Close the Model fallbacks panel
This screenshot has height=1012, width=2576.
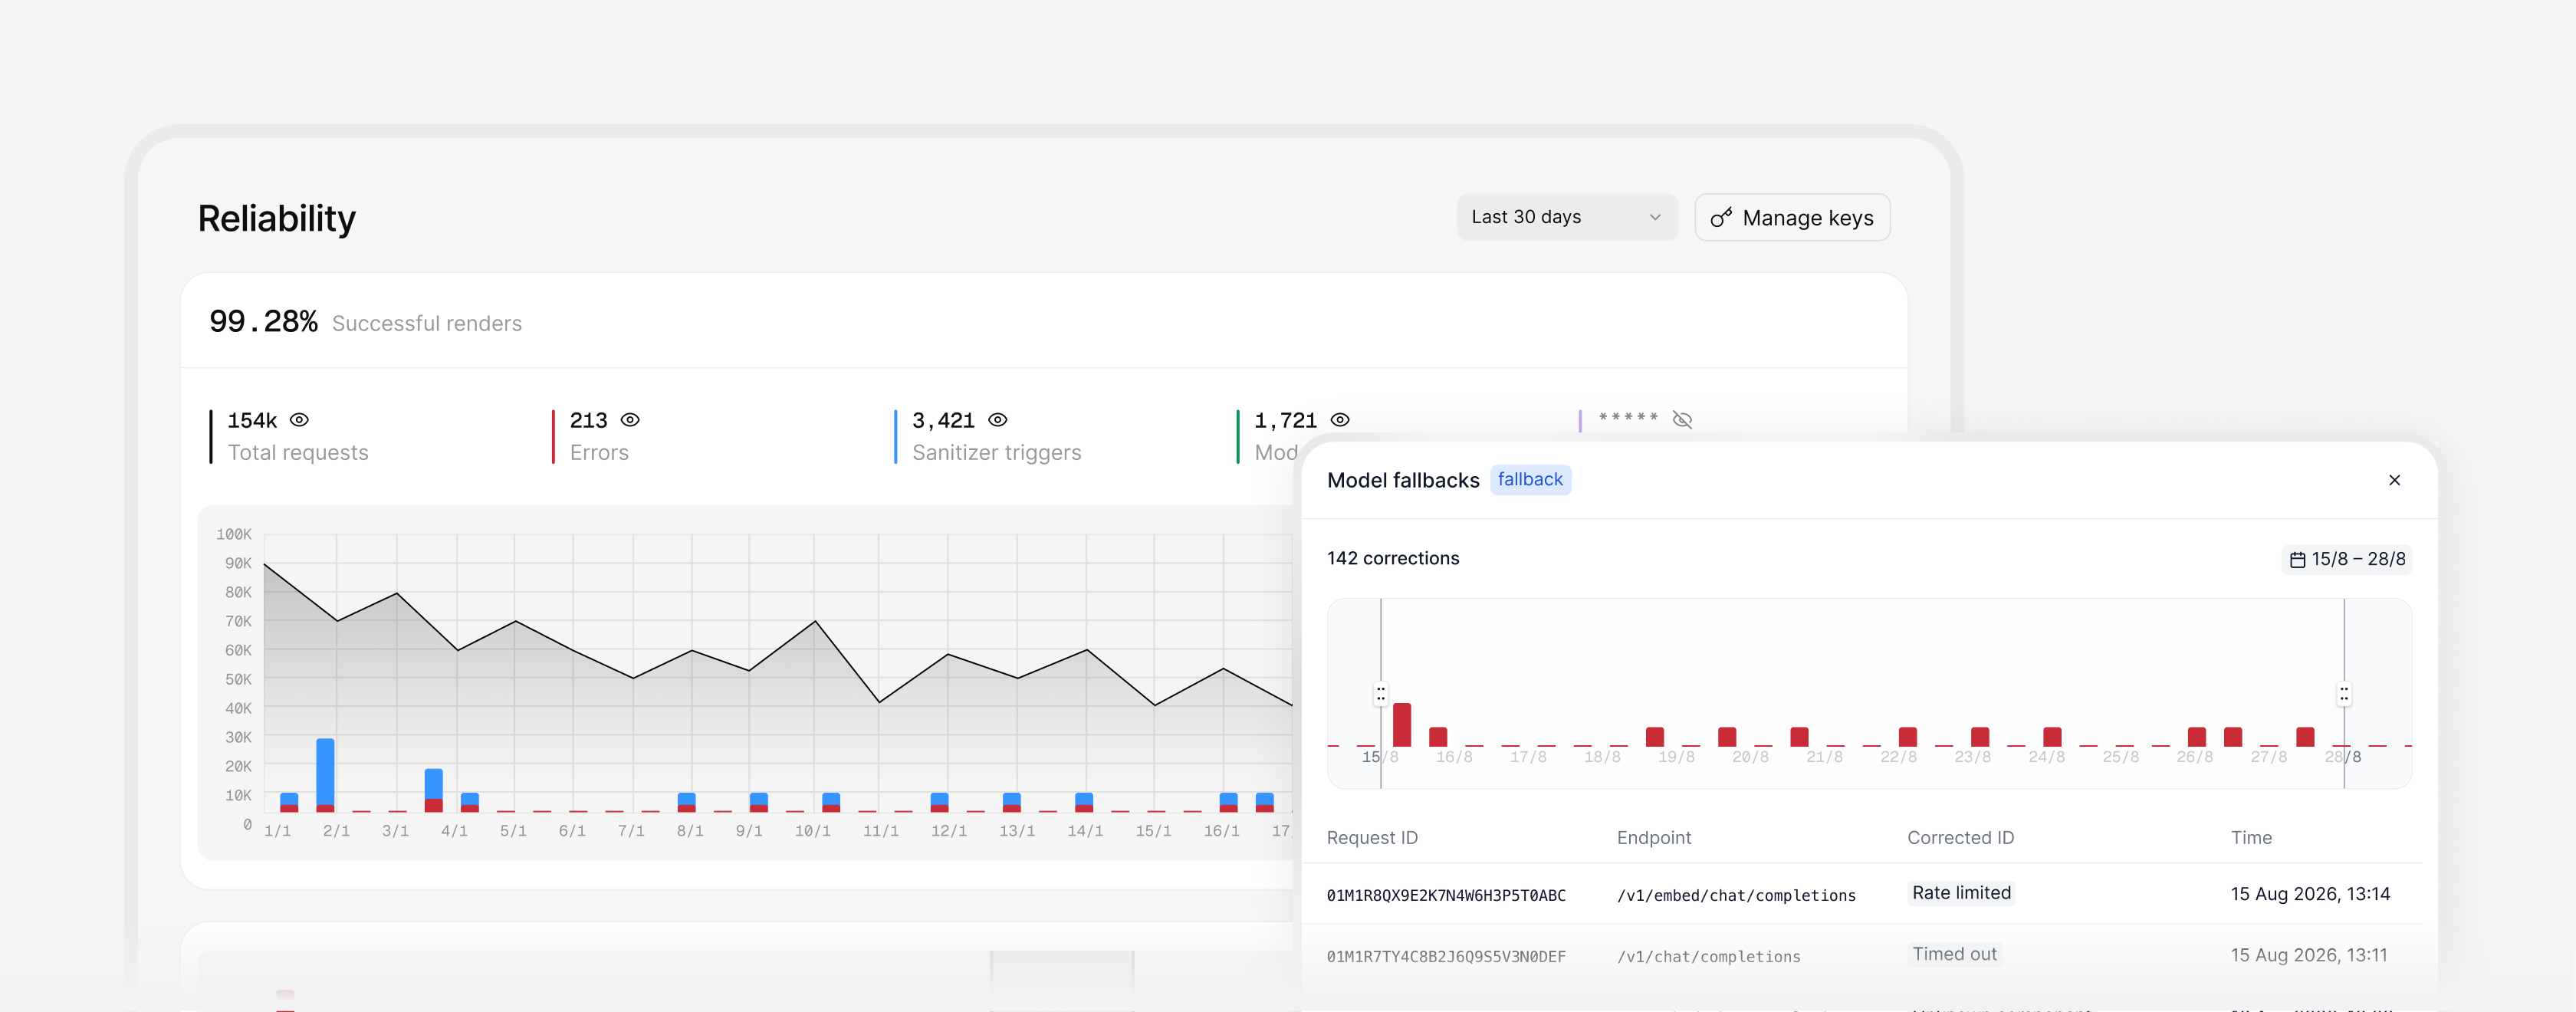pos(2394,480)
